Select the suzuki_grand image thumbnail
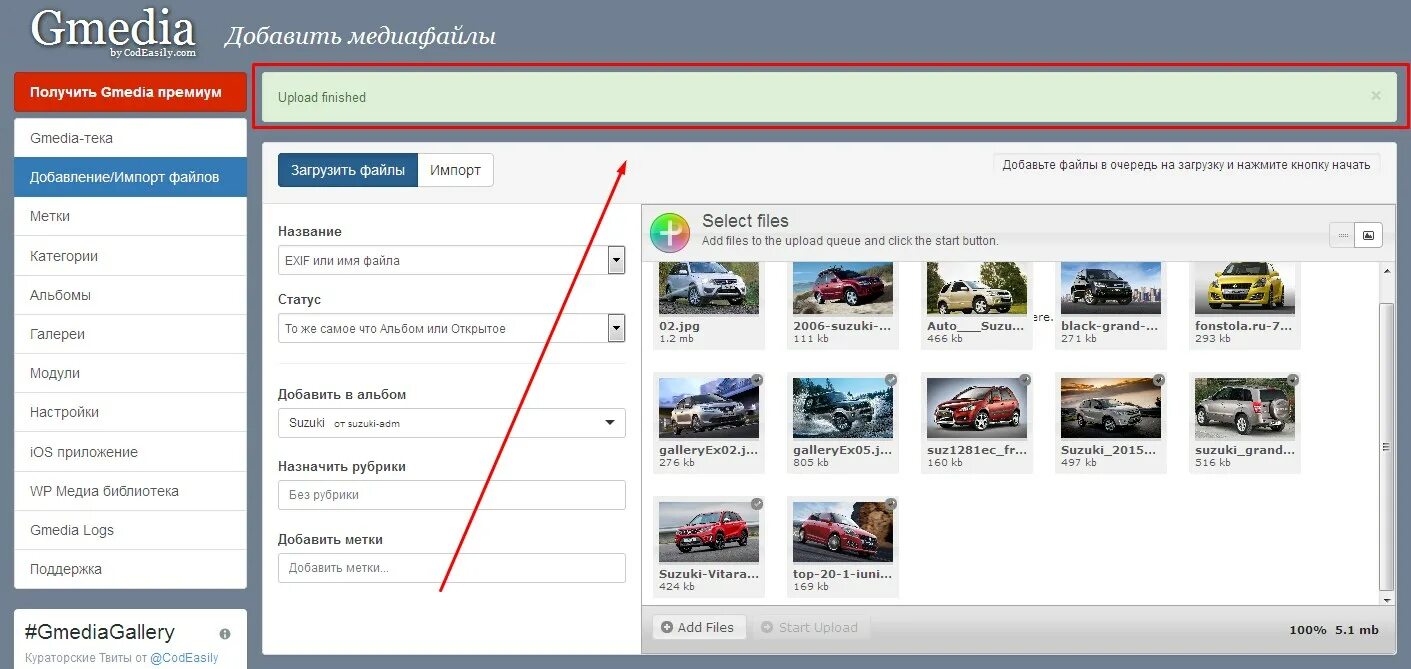This screenshot has height=669, width=1411. 1244,408
